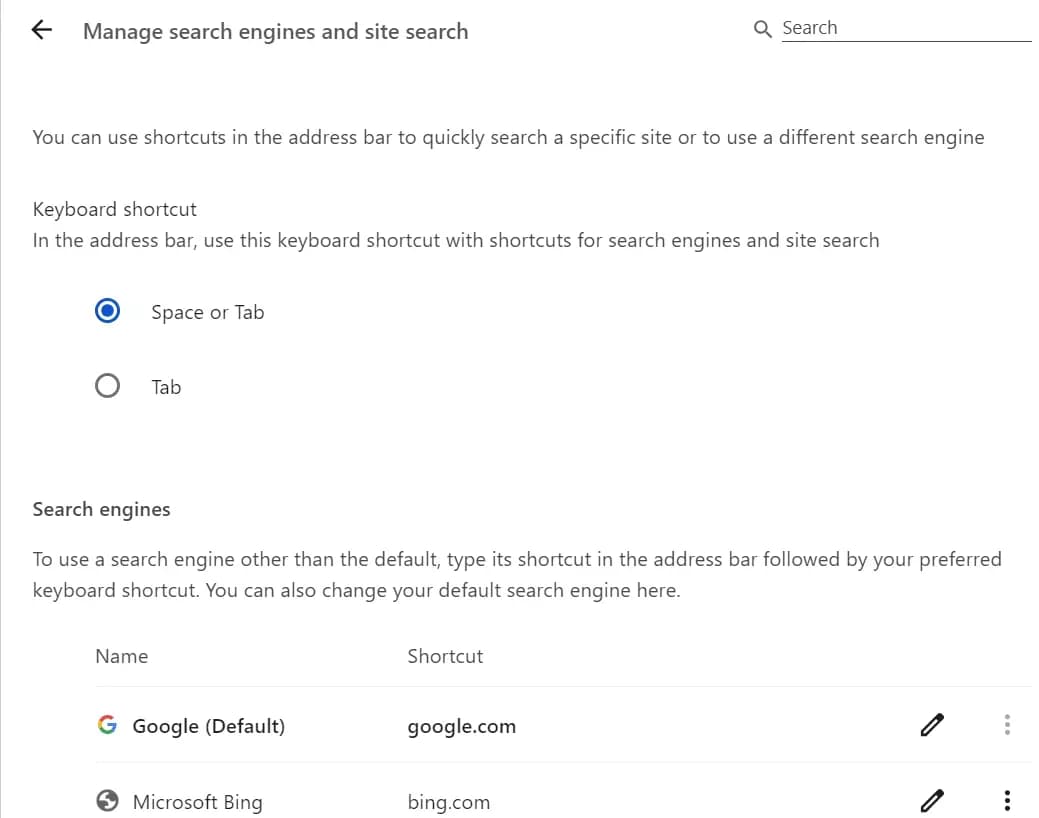Click the bing.com shortcut text
The width and height of the screenshot is (1039, 818).
pyautogui.click(x=448, y=802)
